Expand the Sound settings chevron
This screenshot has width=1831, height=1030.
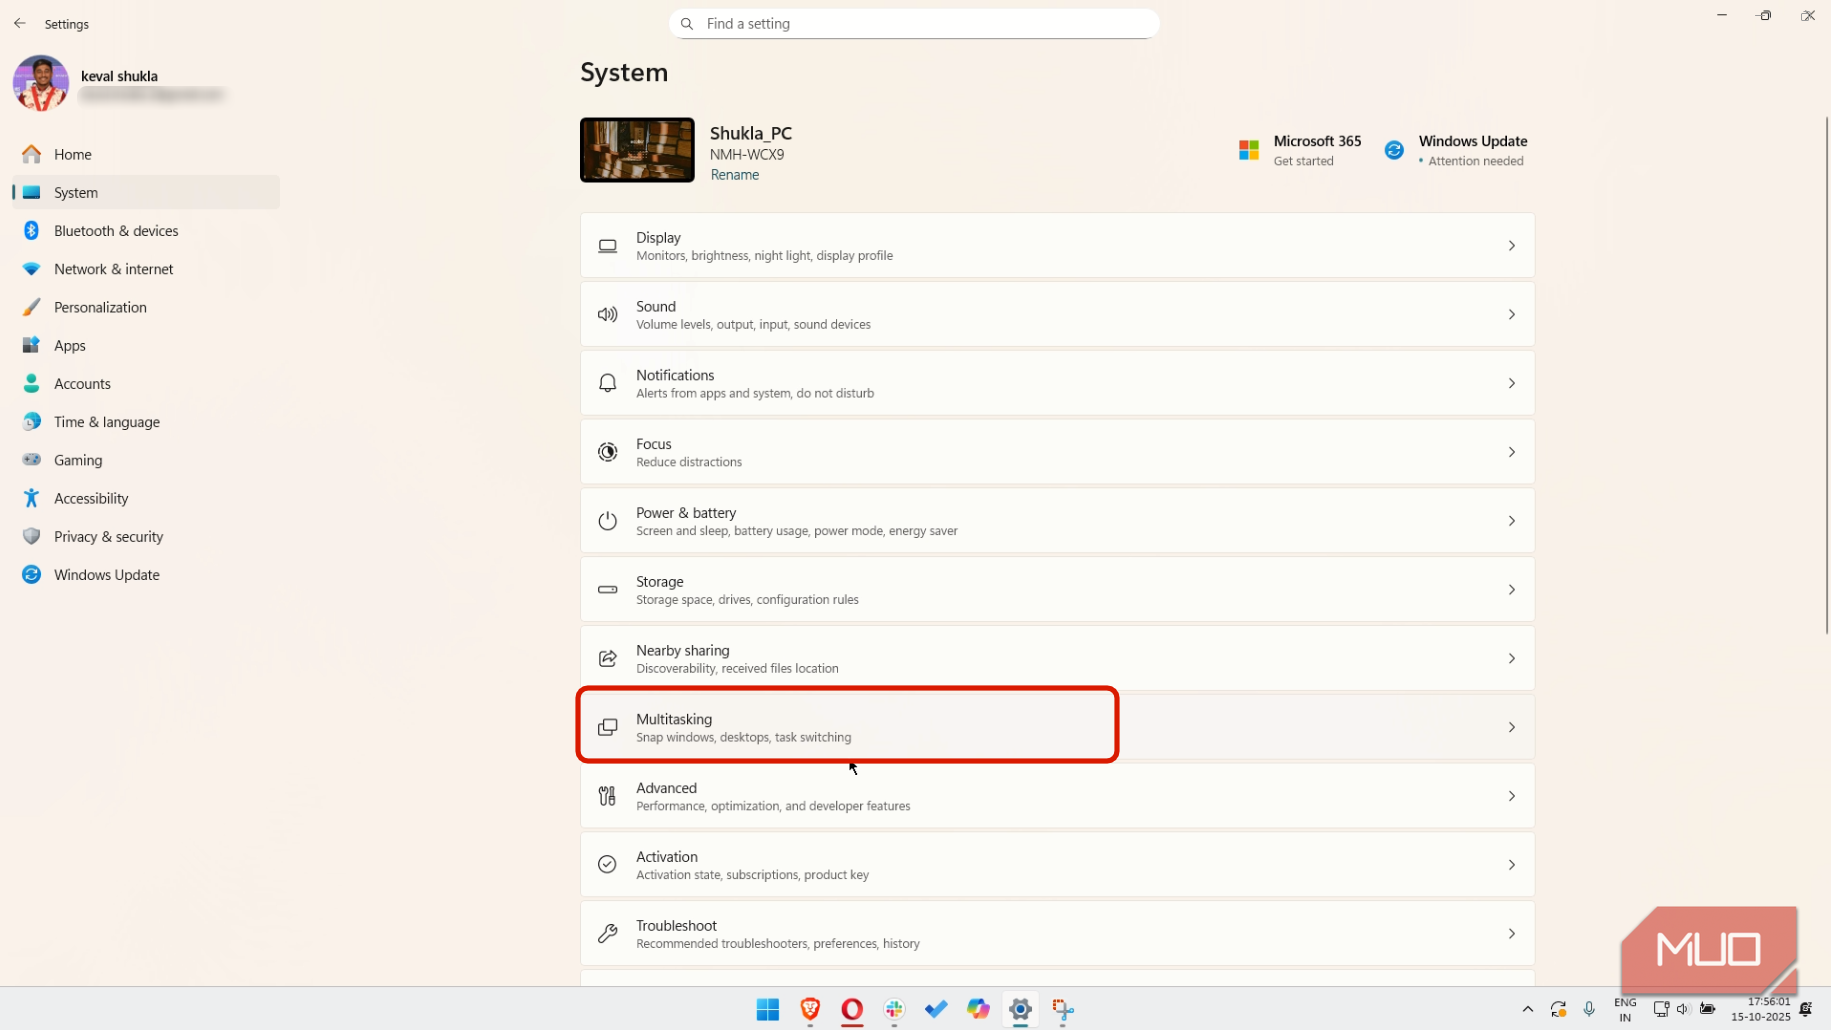pos(1511,315)
